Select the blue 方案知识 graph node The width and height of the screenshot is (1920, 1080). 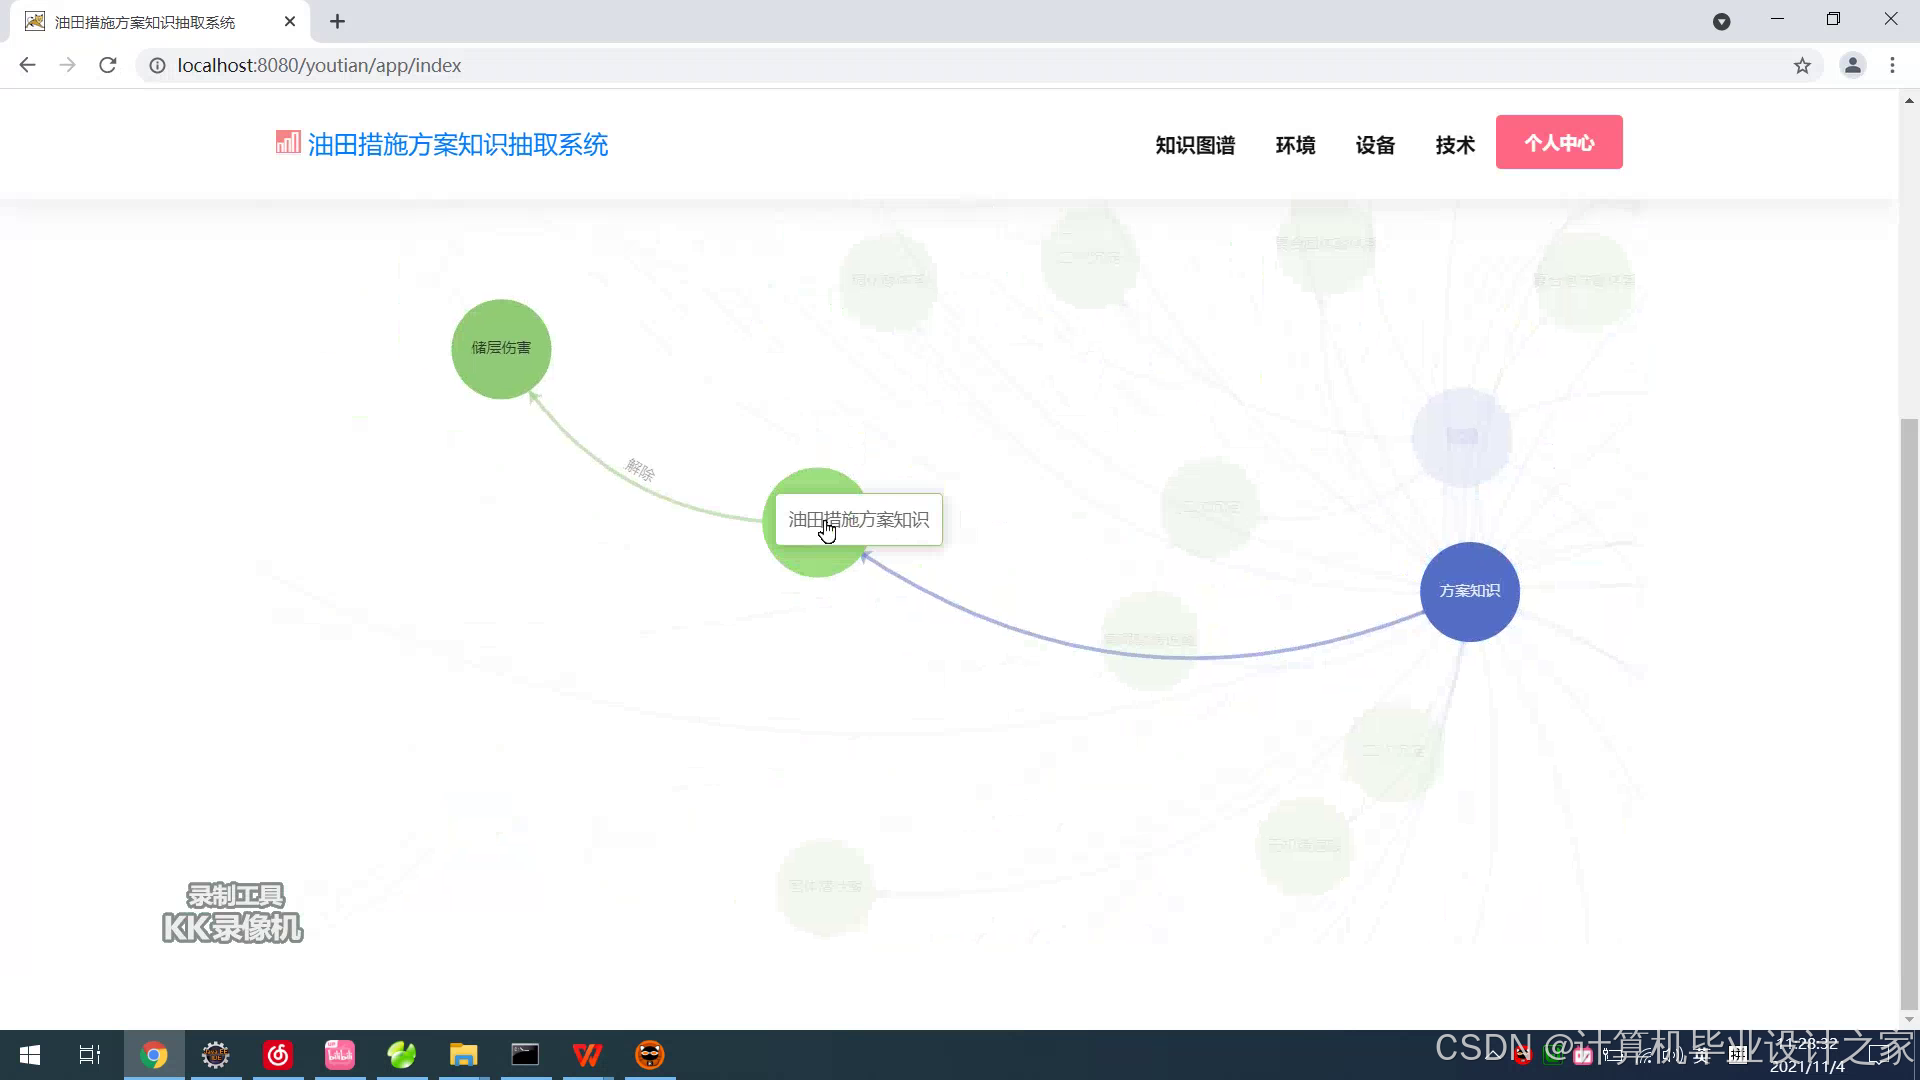click(1469, 591)
